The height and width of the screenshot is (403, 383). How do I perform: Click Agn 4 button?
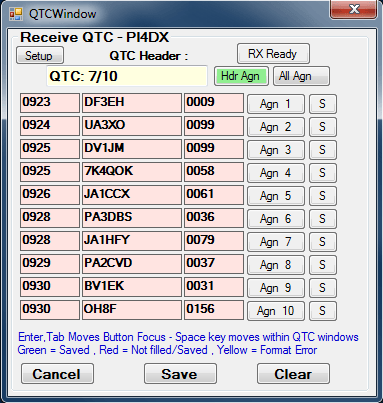[276, 173]
